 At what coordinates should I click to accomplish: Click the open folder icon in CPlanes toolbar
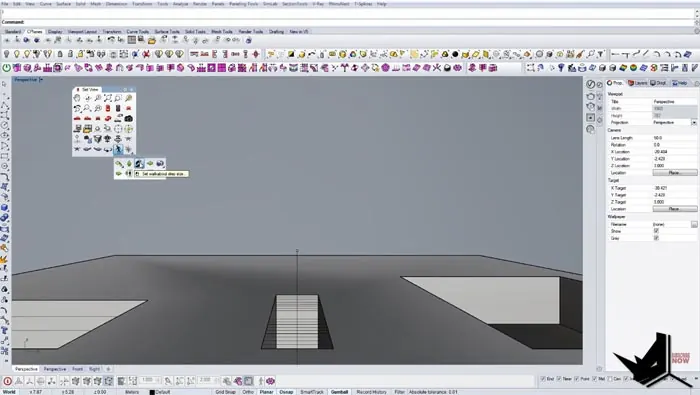coord(152,40)
